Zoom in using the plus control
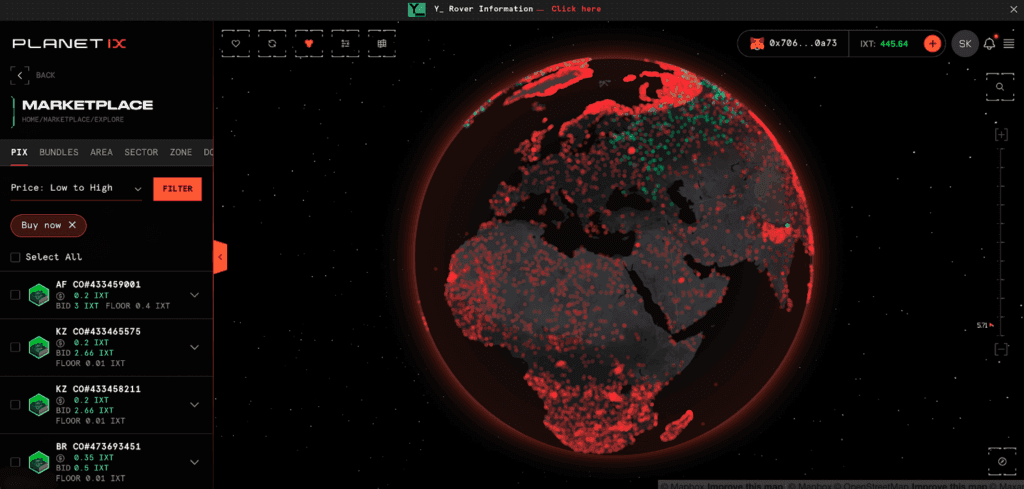Screen dimensions: 1024x489 (x=1001, y=135)
